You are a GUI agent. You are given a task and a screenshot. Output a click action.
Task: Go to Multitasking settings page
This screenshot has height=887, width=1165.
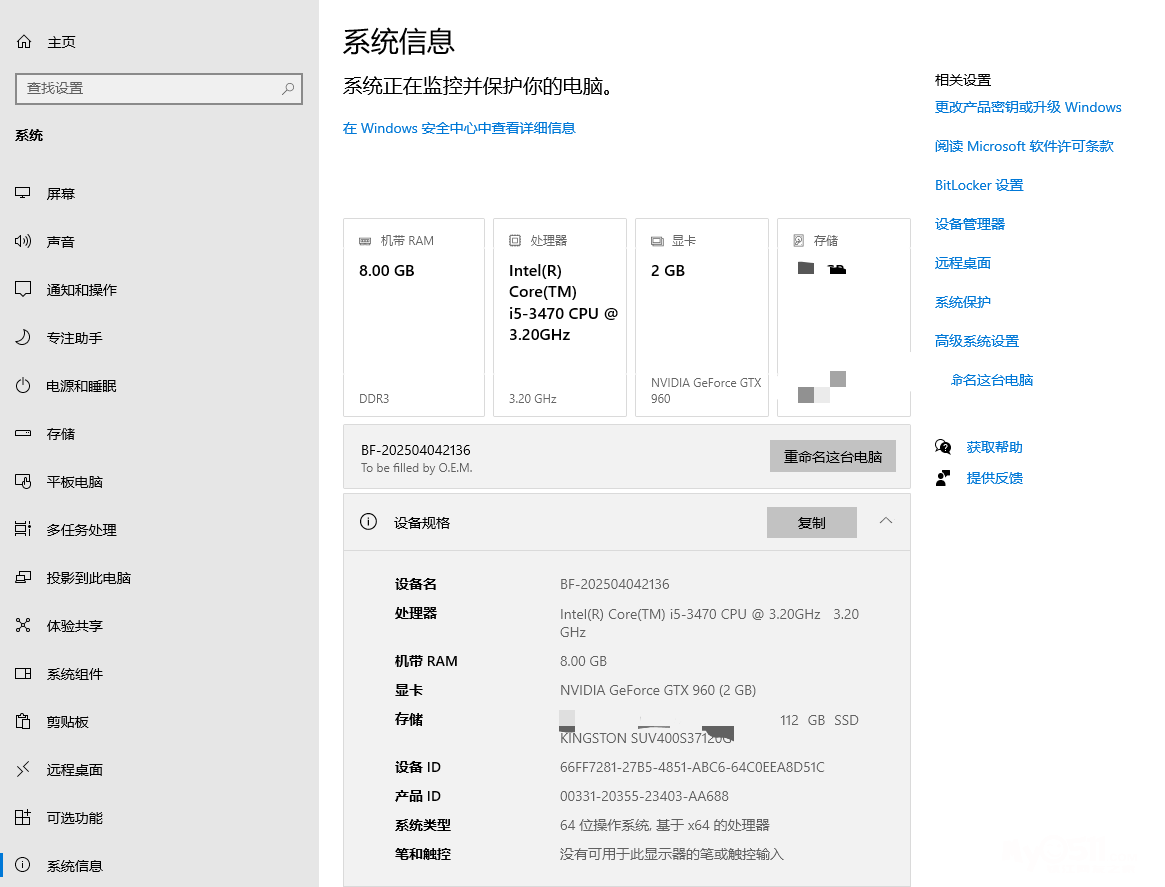tap(81, 530)
